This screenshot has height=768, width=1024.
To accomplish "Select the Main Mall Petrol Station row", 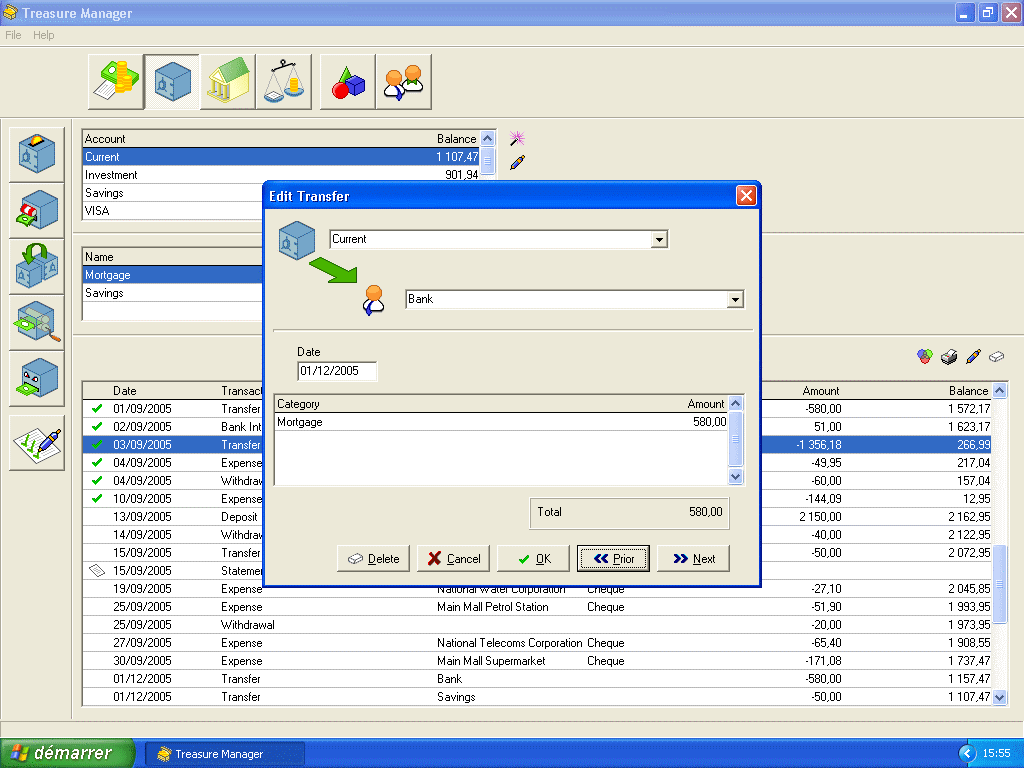I will click(537, 607).
